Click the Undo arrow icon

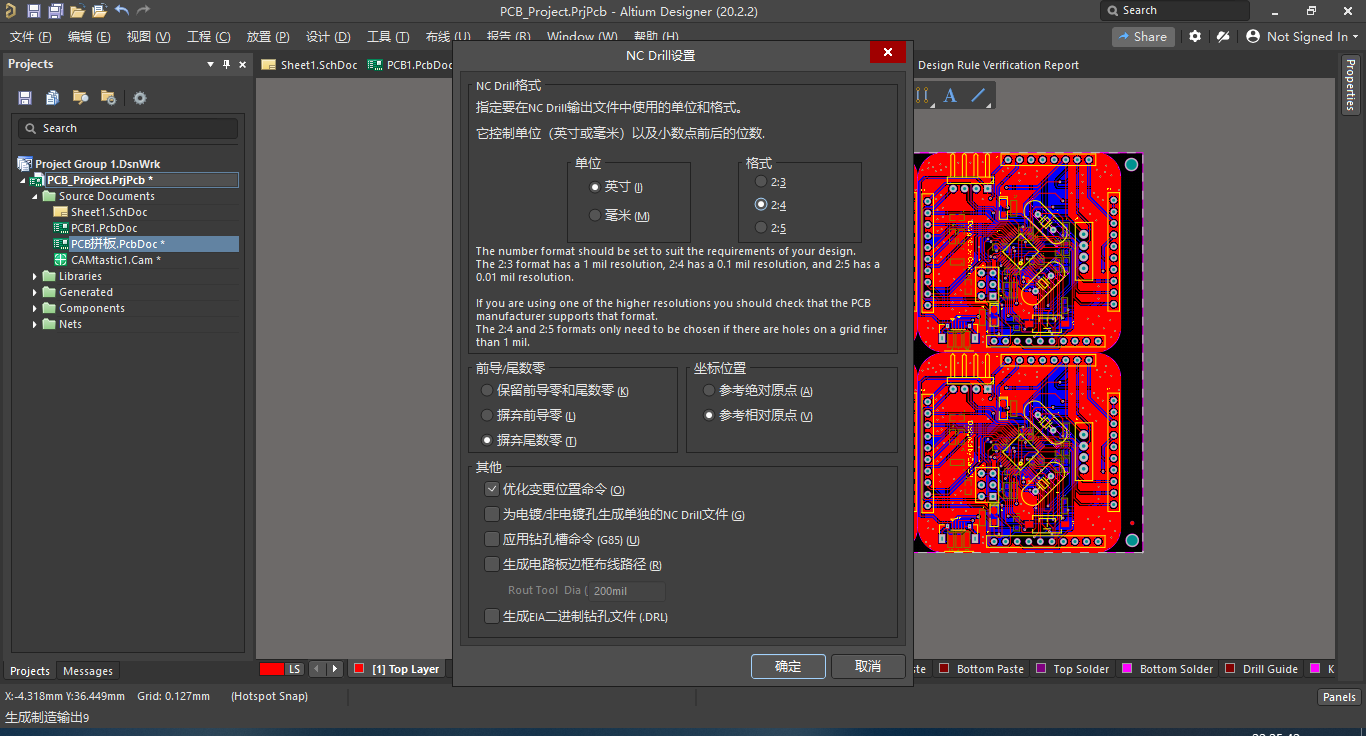pyautogui.click(x=122, y=10)
